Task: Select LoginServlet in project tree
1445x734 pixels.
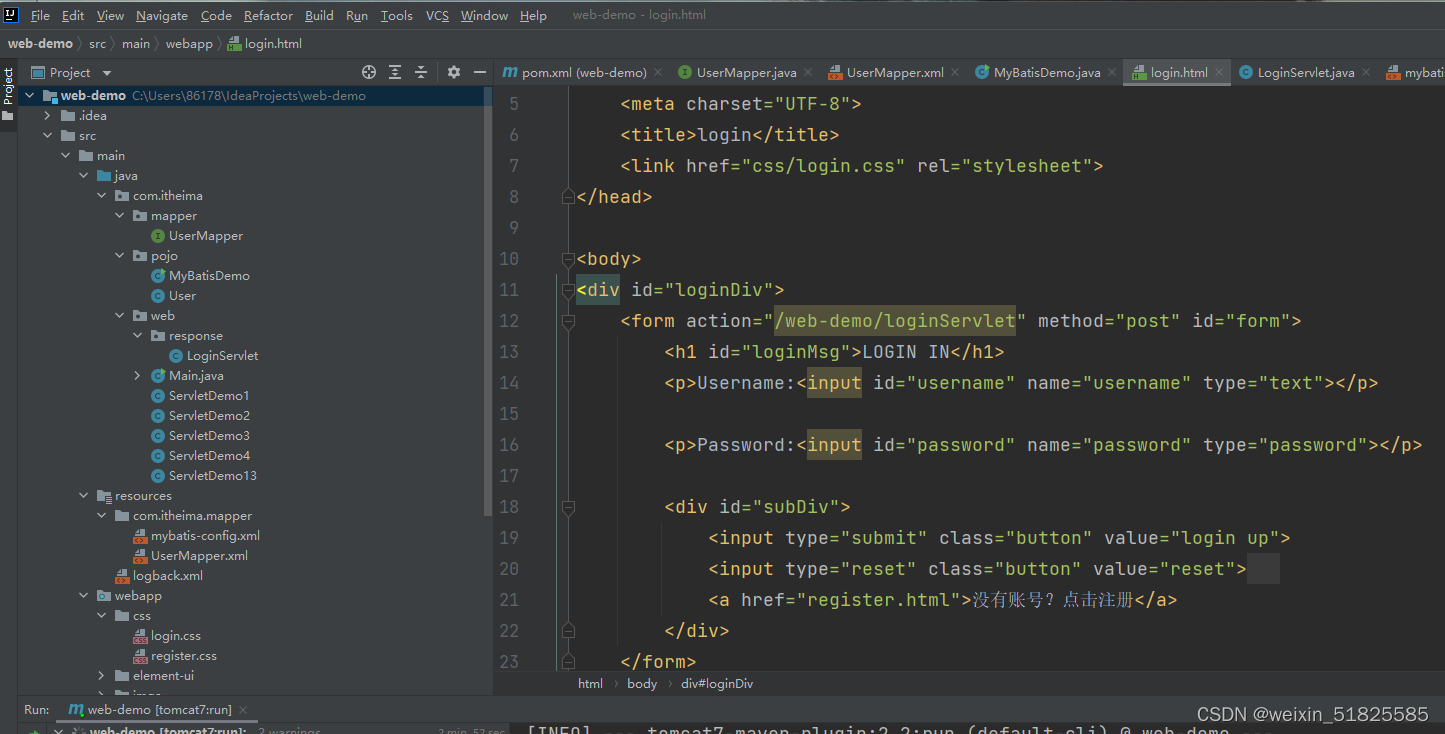Action: tap(222, 356)
